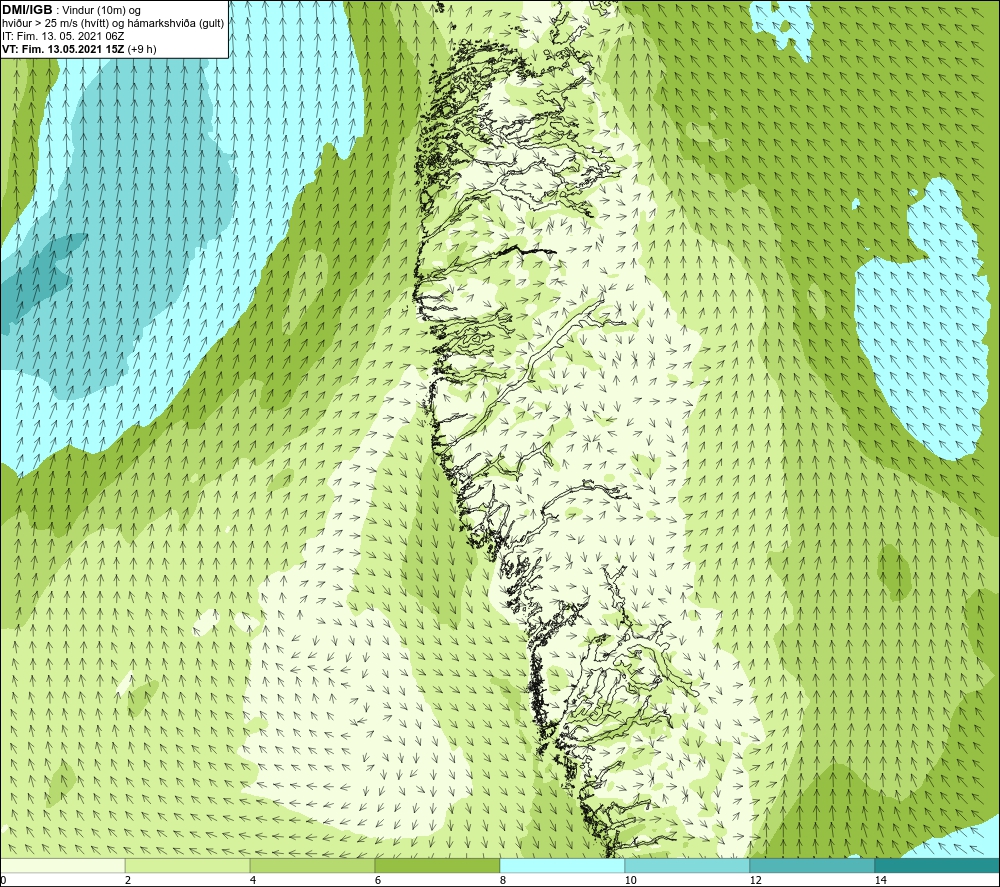This screenshot has width=1000, height=887.
Task: Click the 'IT: Fim. 13. 05. 2021 06Z' line
Action: tap(63, 36)
